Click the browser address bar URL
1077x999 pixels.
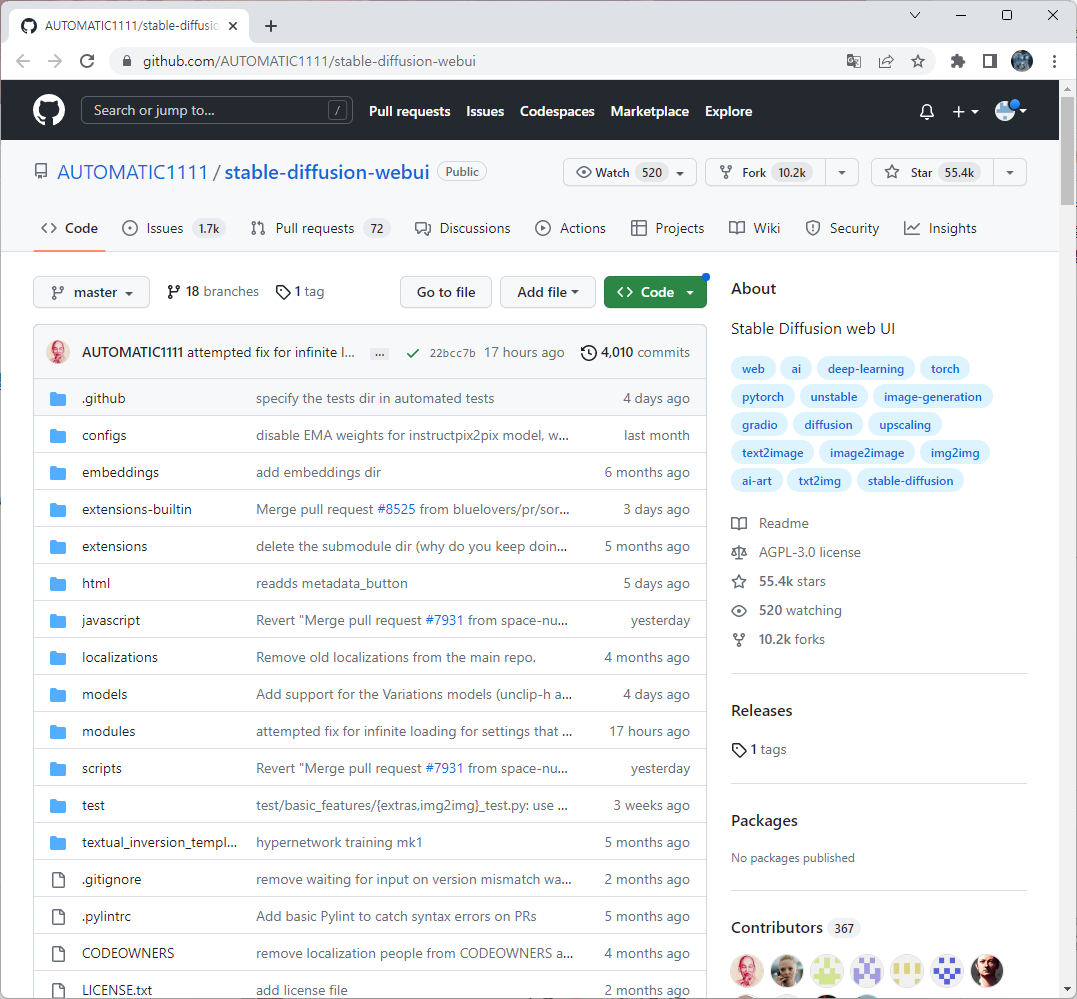click(309, 61)
